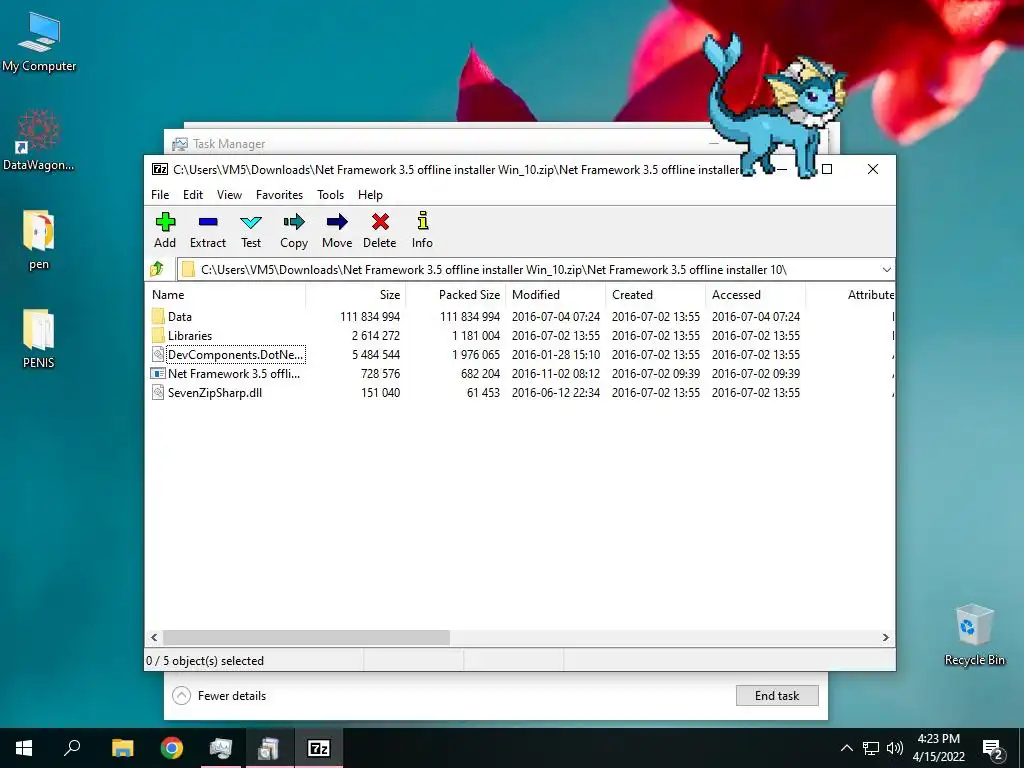This screenshot has height=768, width=1024.
Task: Click the SevenZipSharp.dll file icon
Action: click(x=157, y=392)
